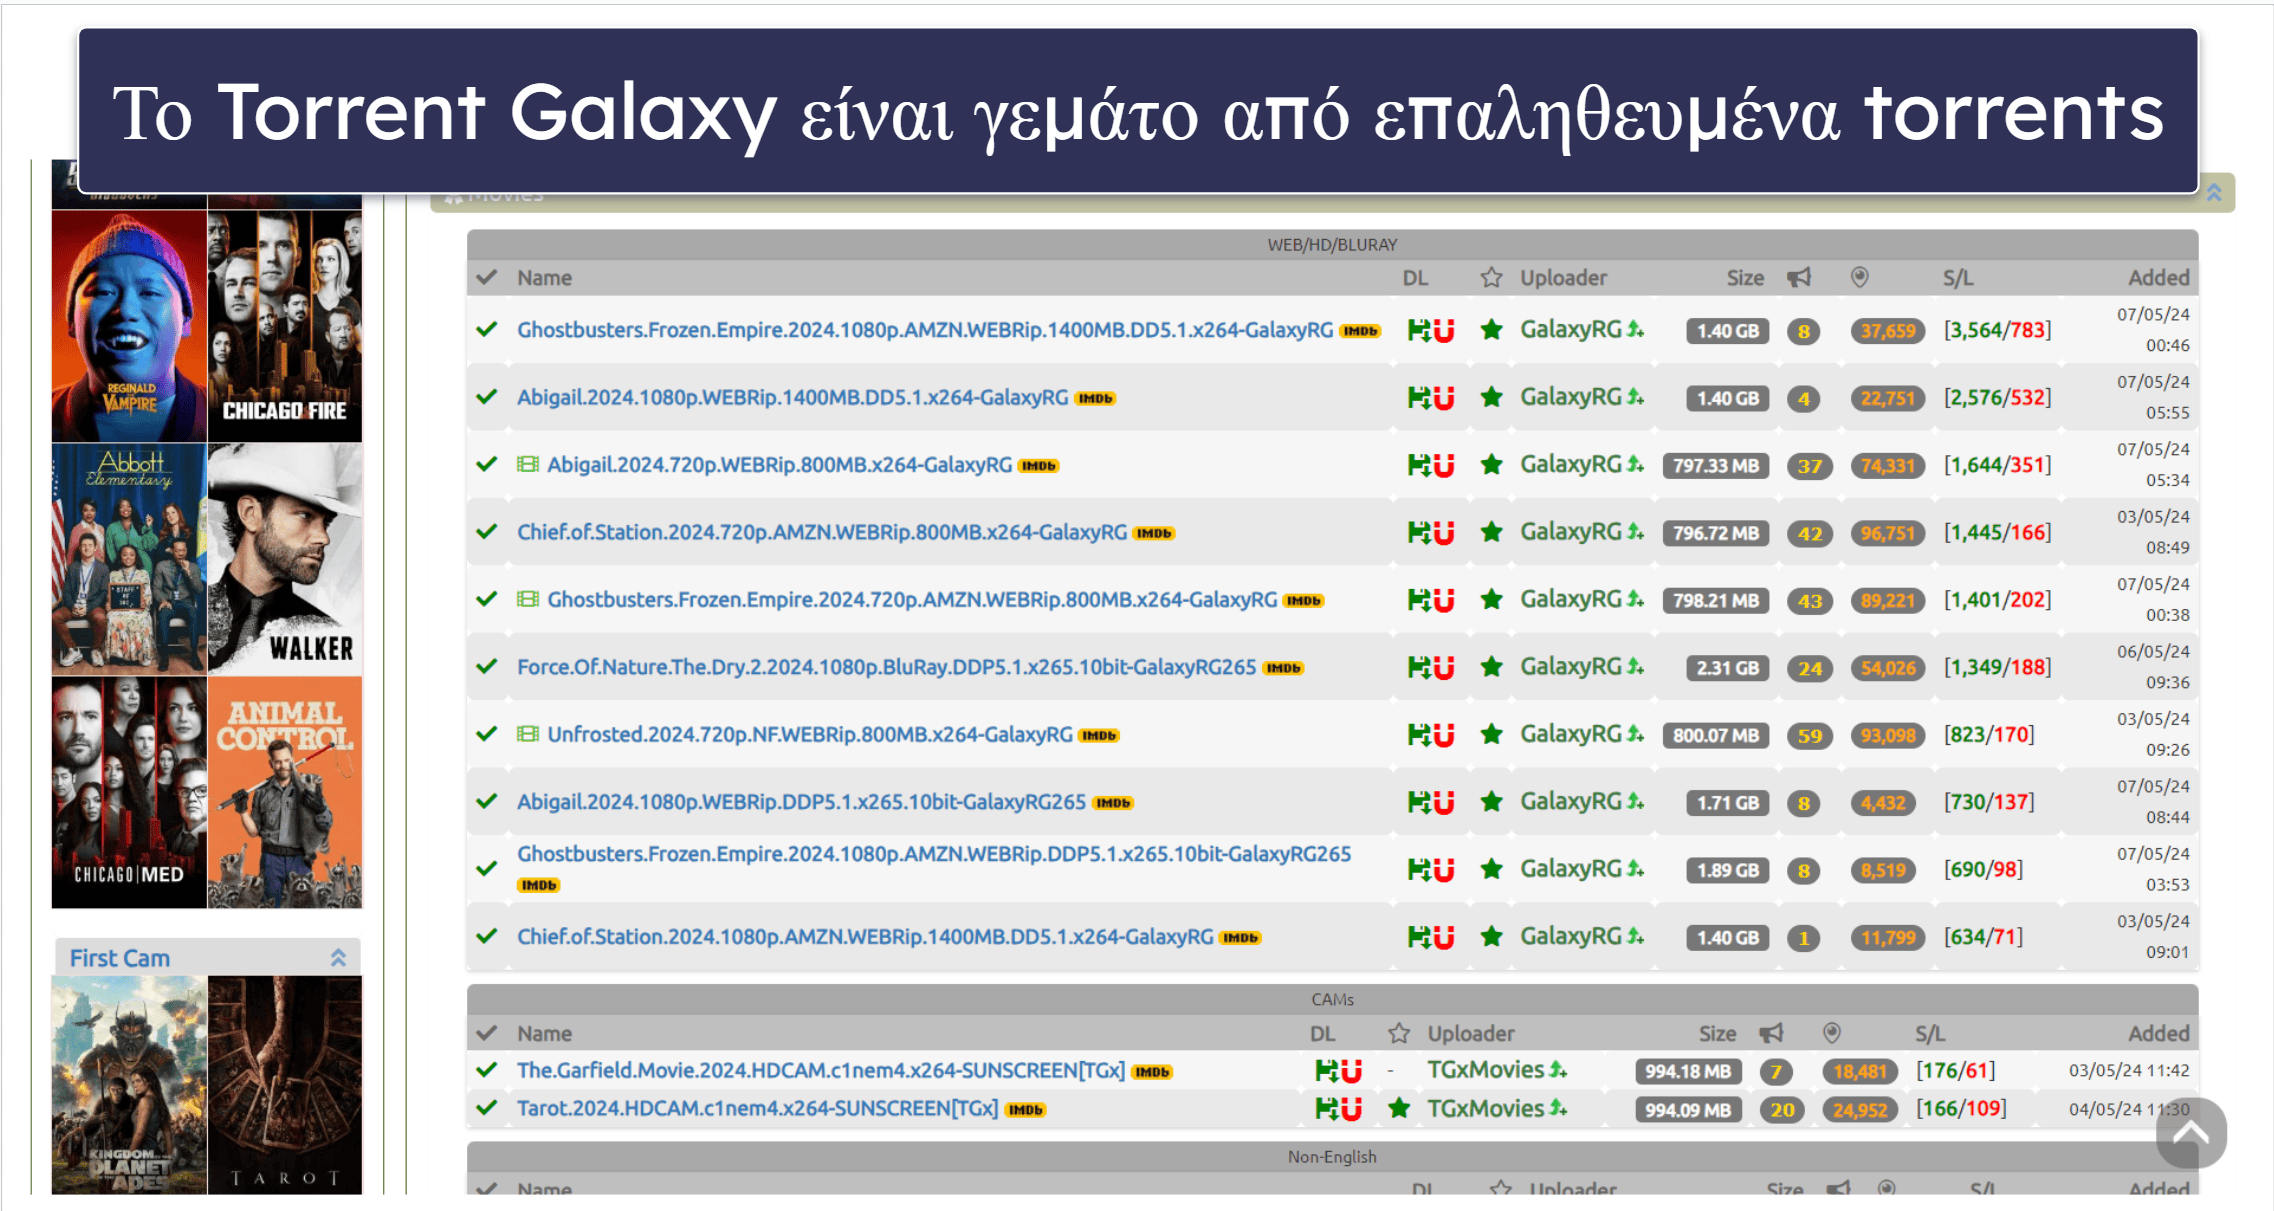Click film strip icon beside Unfrosted.2024.720p
2274x1211 pixels.
[x=528, y=734]
